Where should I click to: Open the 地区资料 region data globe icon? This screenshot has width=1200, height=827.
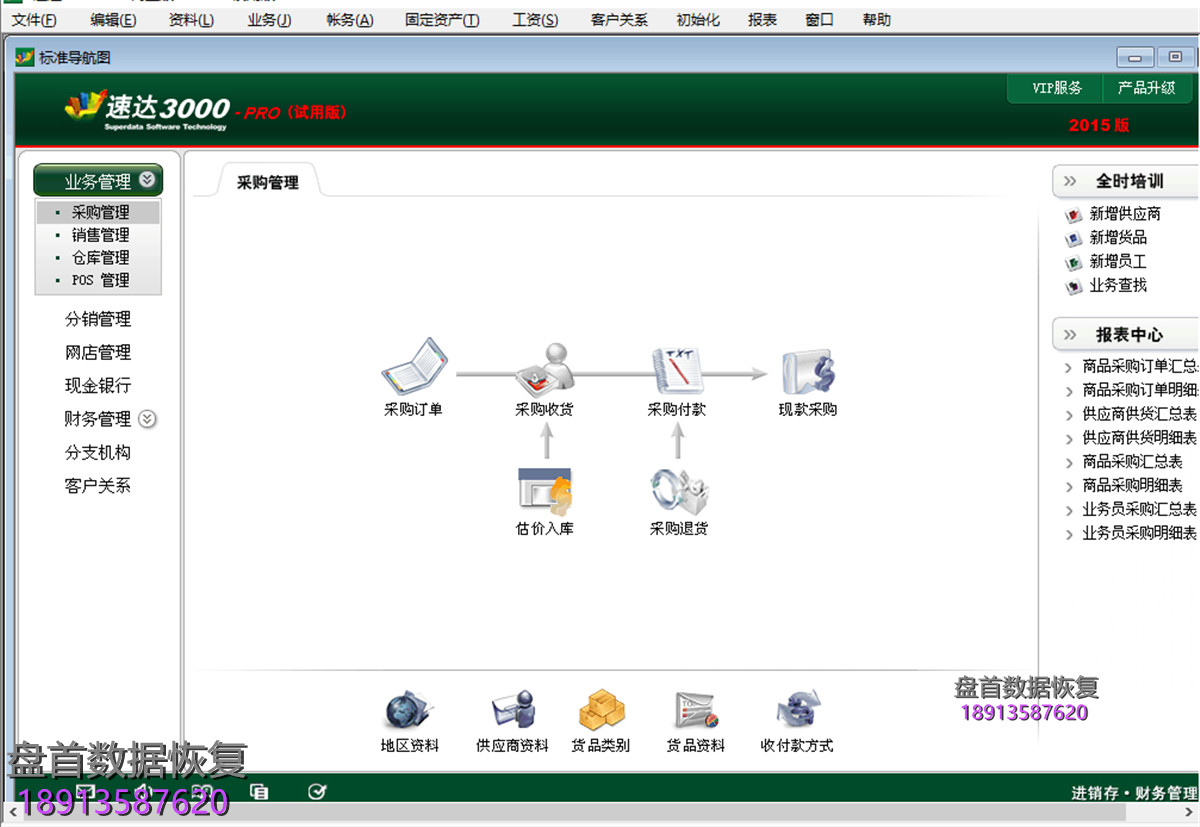(410, 711)
